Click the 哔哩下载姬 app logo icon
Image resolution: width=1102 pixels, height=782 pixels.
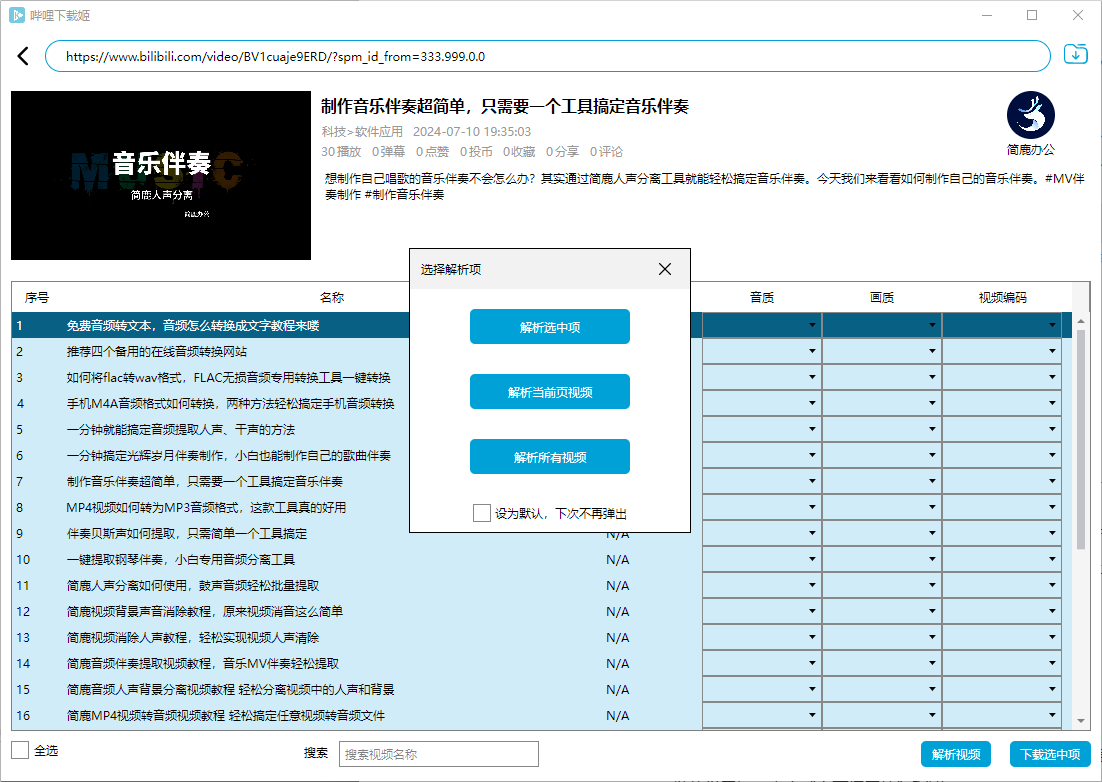(x=17, y=15)
